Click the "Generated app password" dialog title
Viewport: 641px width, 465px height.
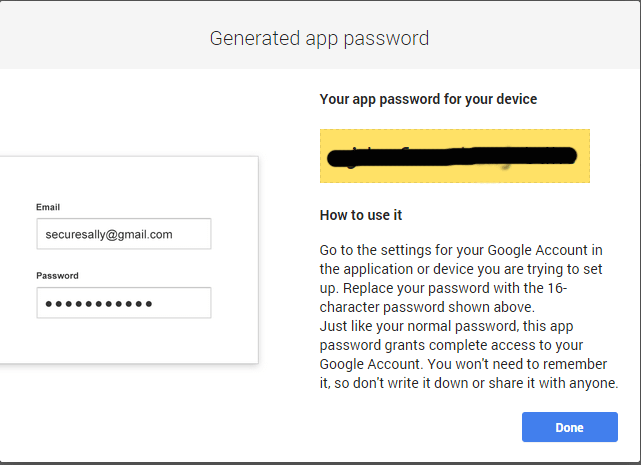pyautogui.click(x=319, y=39)
